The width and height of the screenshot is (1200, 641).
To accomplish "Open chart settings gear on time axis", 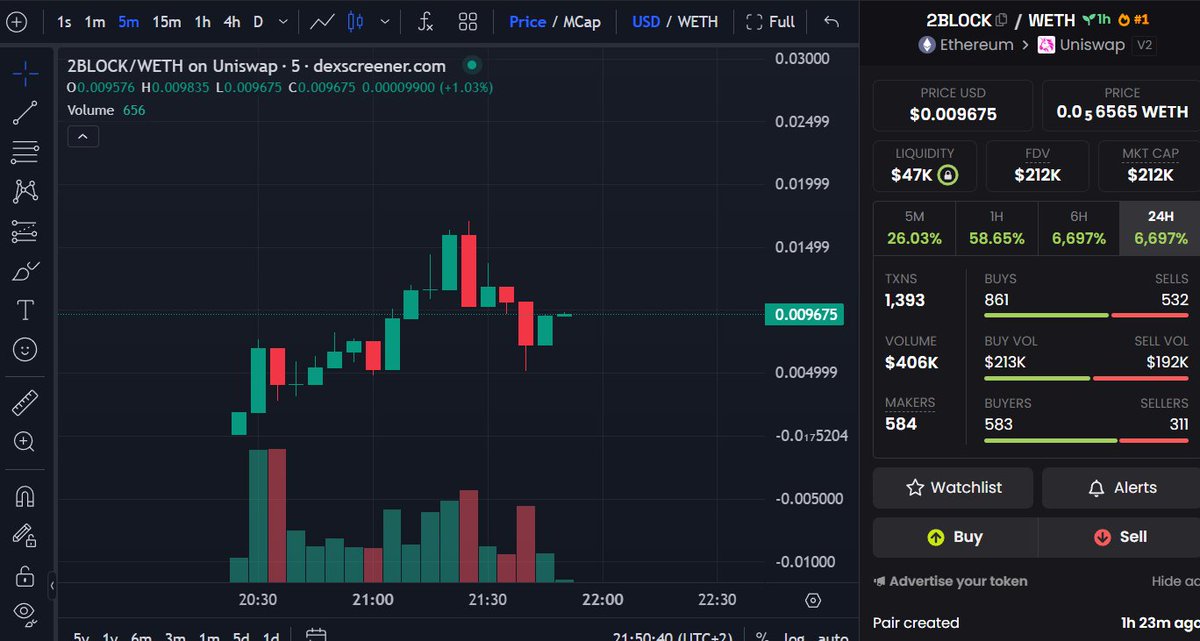I will point(813,600).
